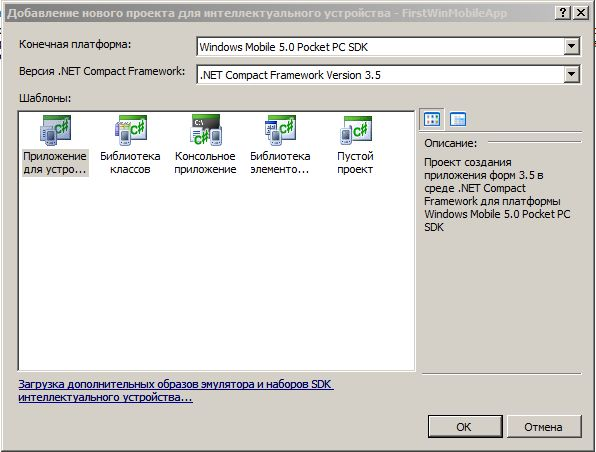Click the .NET Compact Framework Version 3.5 field

[388, 75]
